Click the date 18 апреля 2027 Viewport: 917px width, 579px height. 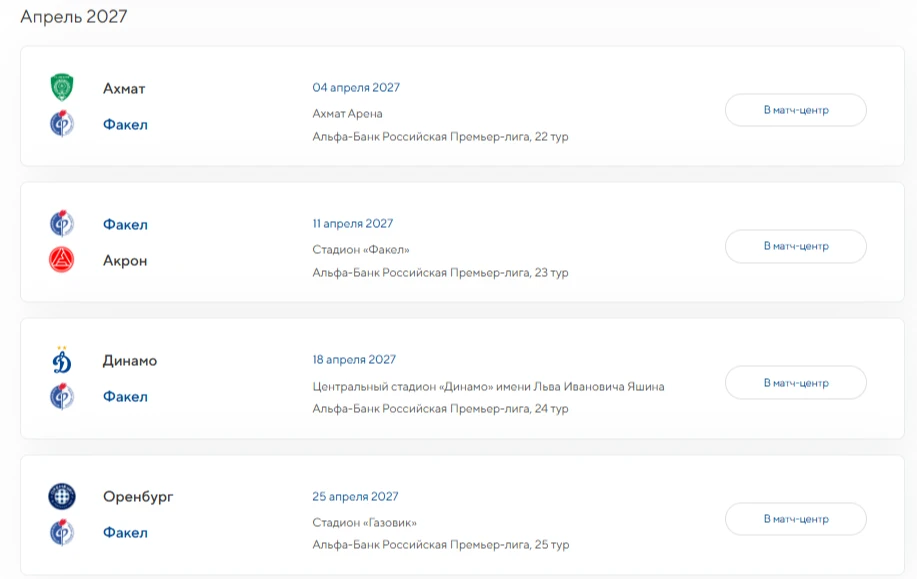354,360
